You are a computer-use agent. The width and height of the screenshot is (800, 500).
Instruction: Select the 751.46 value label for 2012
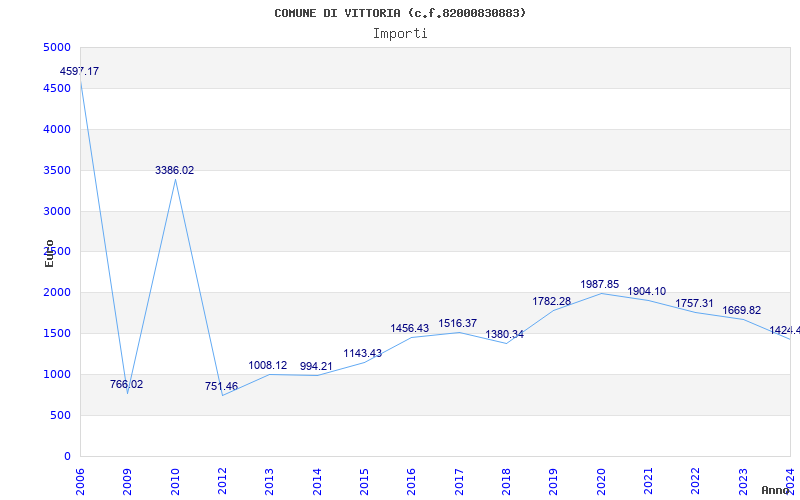221,386
